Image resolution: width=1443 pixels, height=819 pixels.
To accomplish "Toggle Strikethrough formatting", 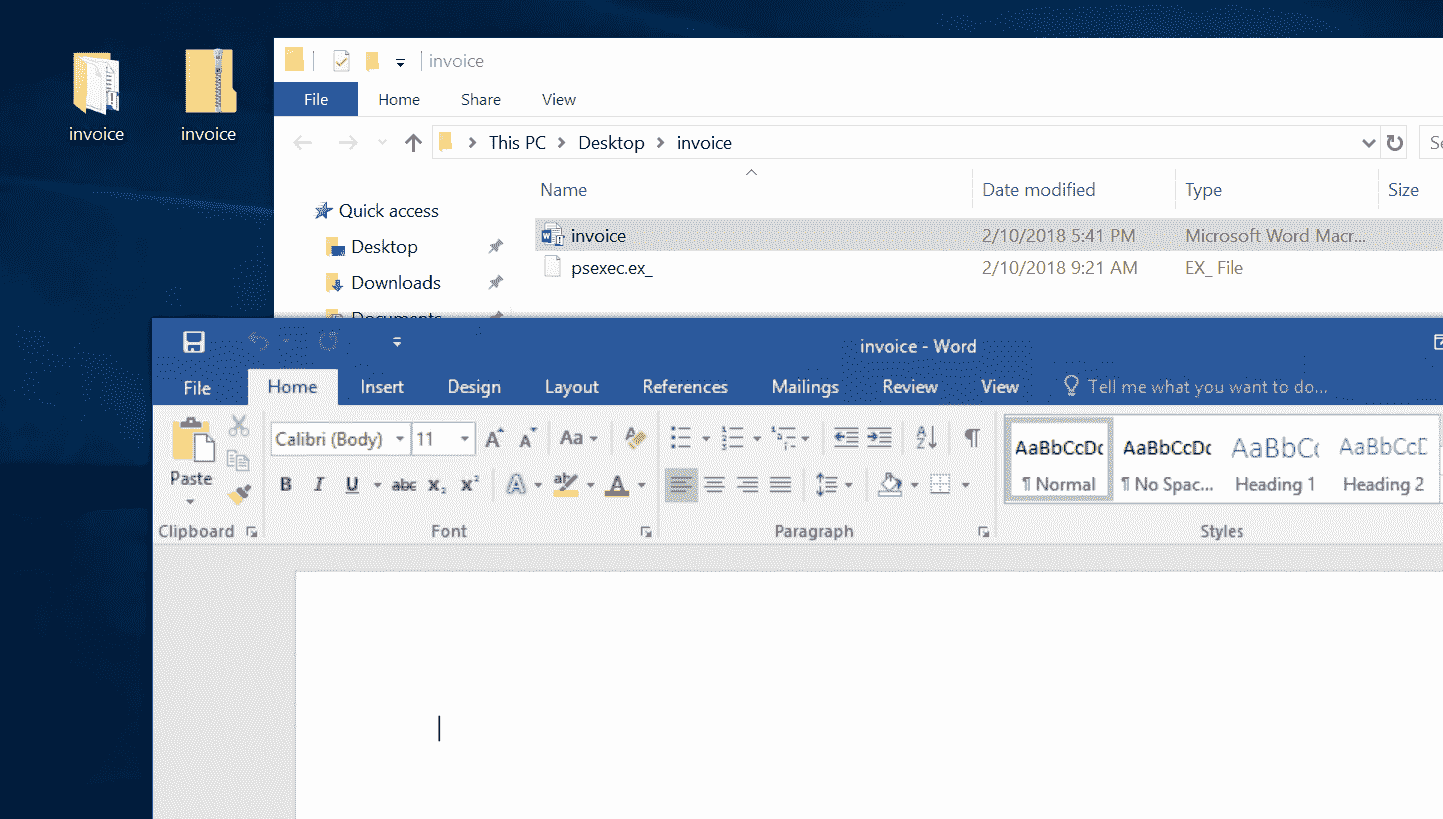I will [x=404, y=485].
